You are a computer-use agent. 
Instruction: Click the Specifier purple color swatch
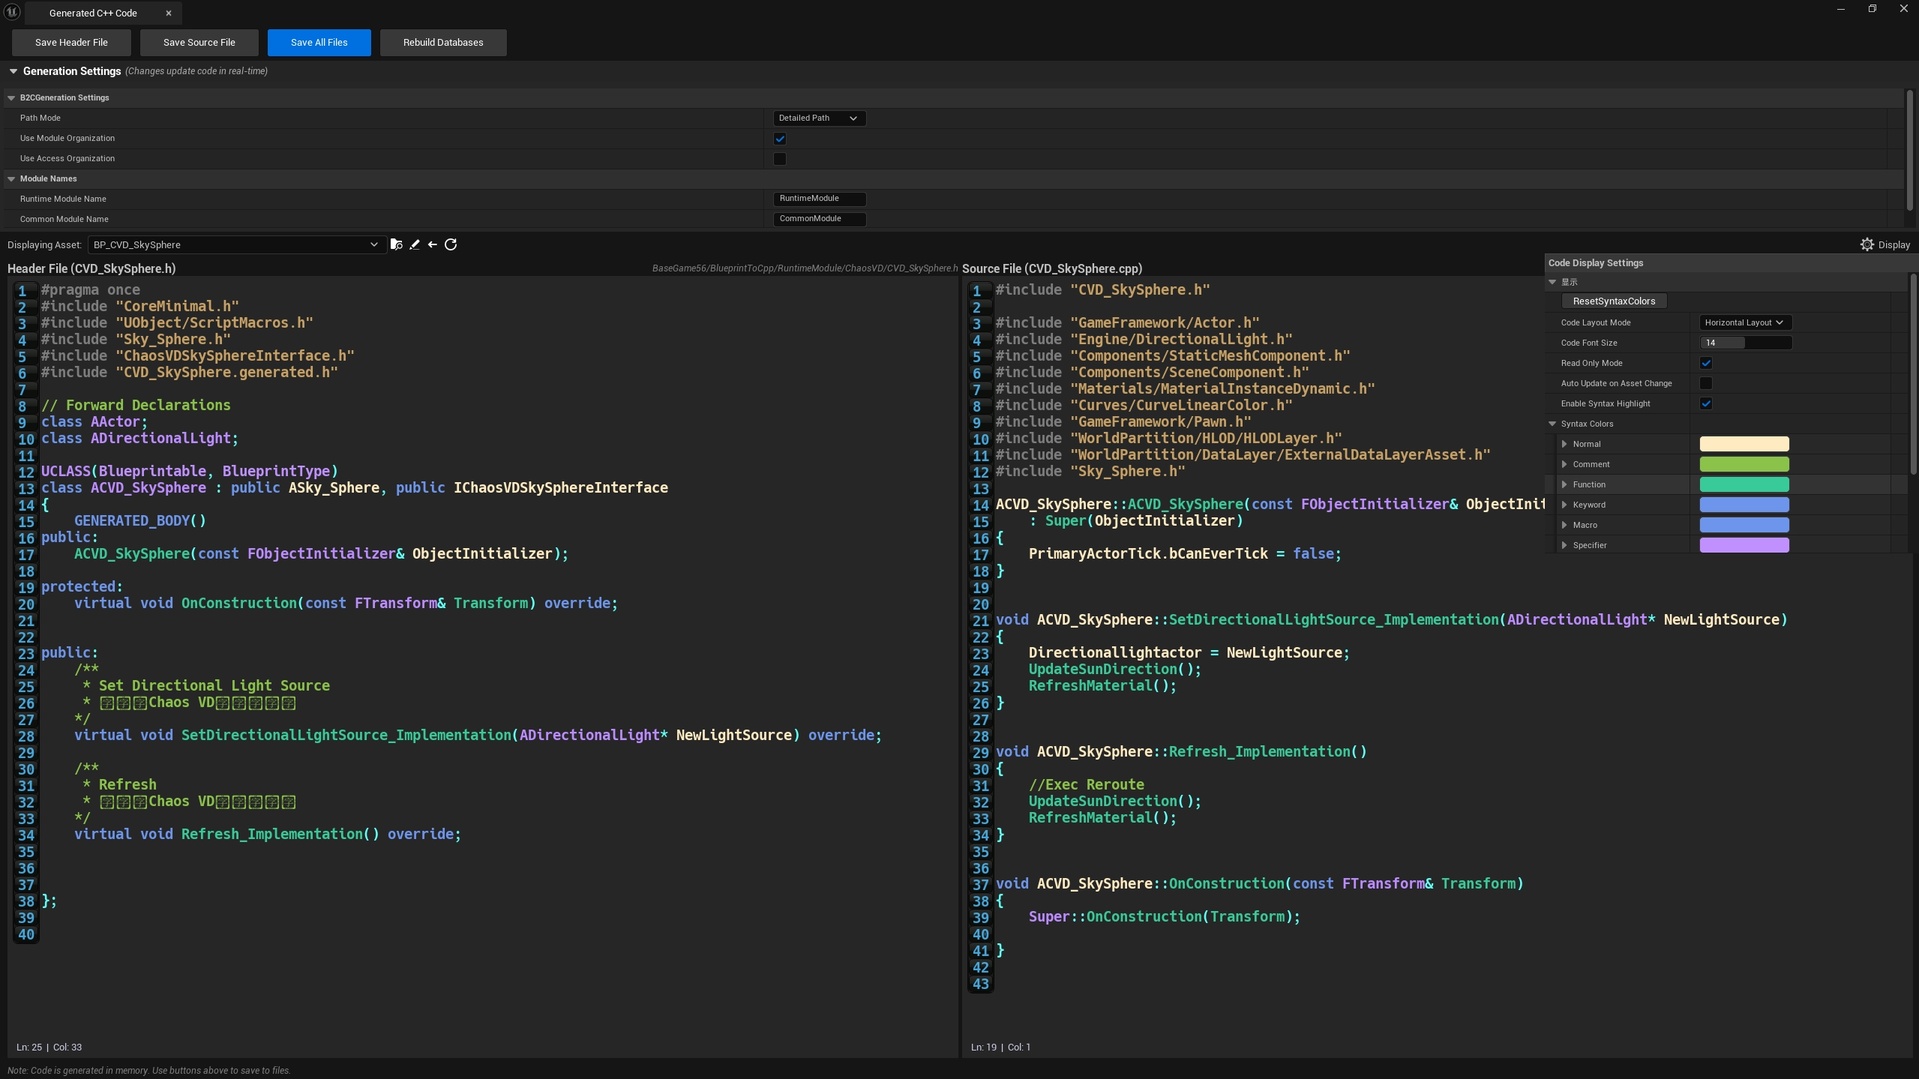click(1744, 545)
